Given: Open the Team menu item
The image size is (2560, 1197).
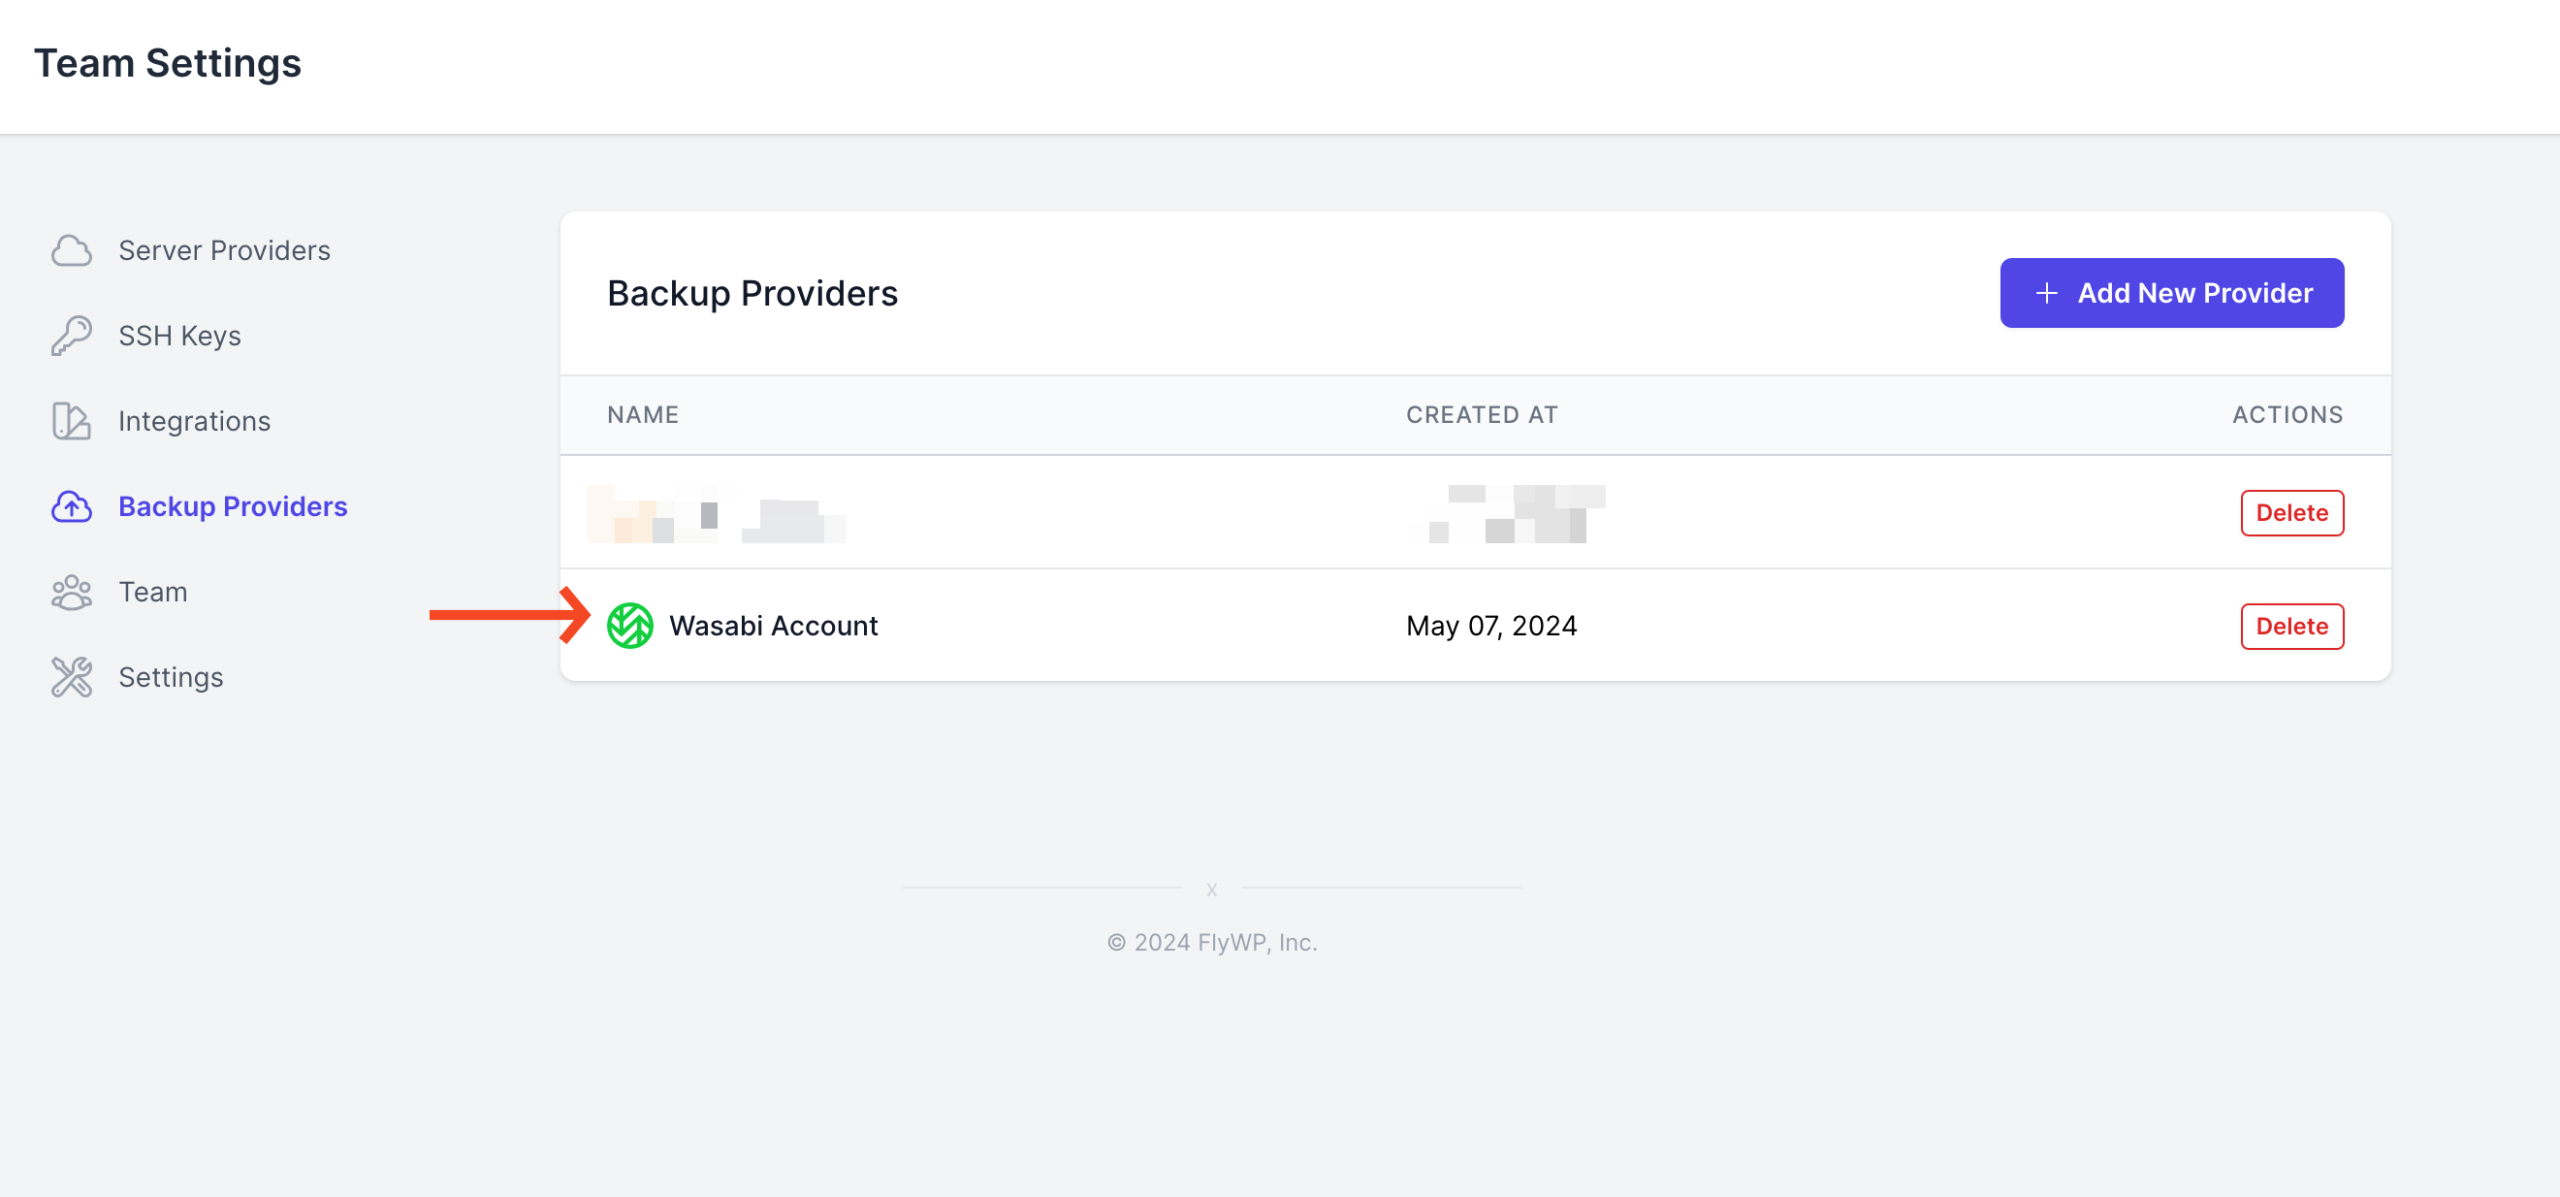Looking at the screenshot, I should (153, 592).
